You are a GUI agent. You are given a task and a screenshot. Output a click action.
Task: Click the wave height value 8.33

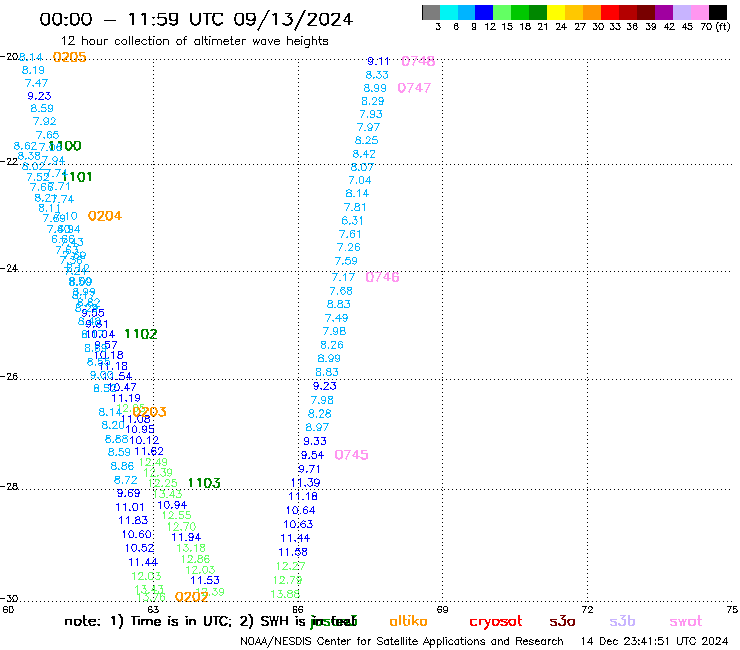click(377, 75)
